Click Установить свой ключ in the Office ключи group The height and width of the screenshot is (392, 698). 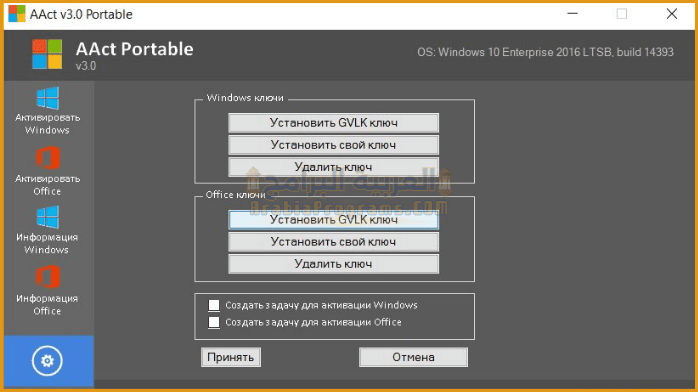coord(333,242)
